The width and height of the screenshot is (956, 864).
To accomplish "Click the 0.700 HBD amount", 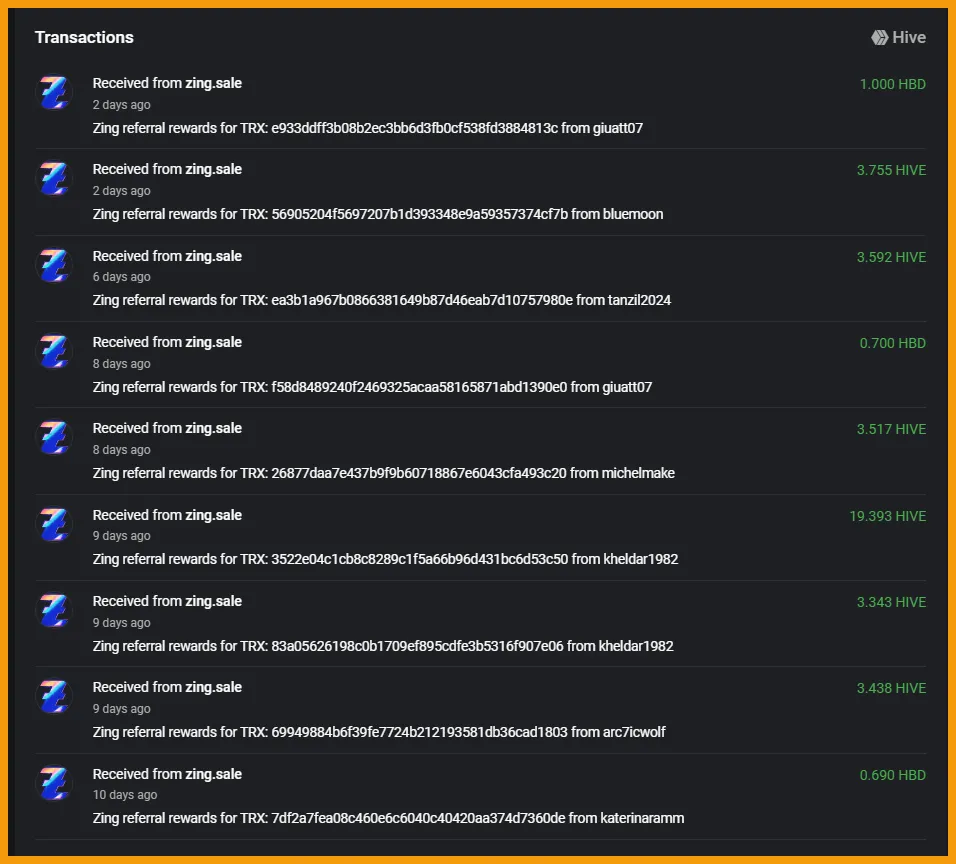I will 893,343.
